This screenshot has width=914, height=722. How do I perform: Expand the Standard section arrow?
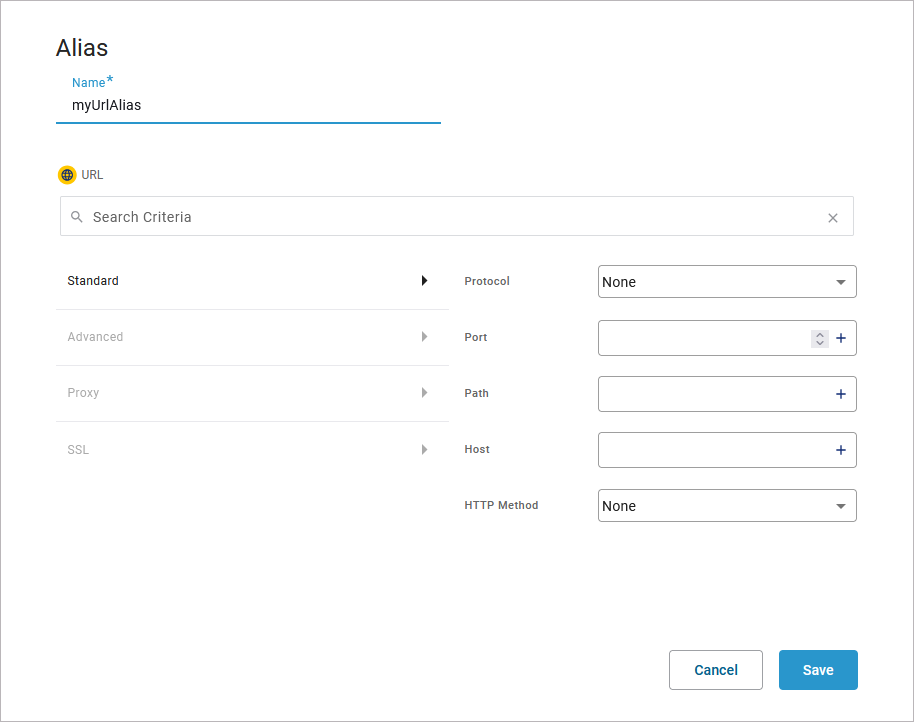pyautogui.click(x=424, y=281)
